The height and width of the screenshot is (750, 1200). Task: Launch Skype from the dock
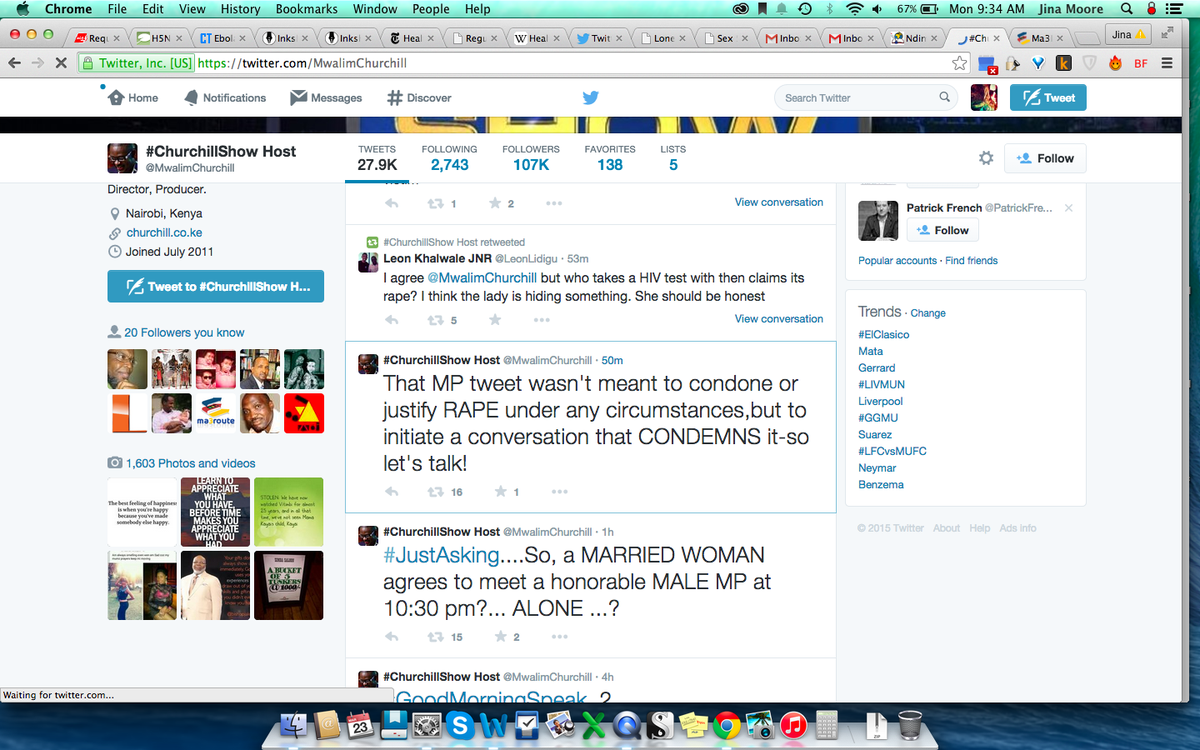462,725
